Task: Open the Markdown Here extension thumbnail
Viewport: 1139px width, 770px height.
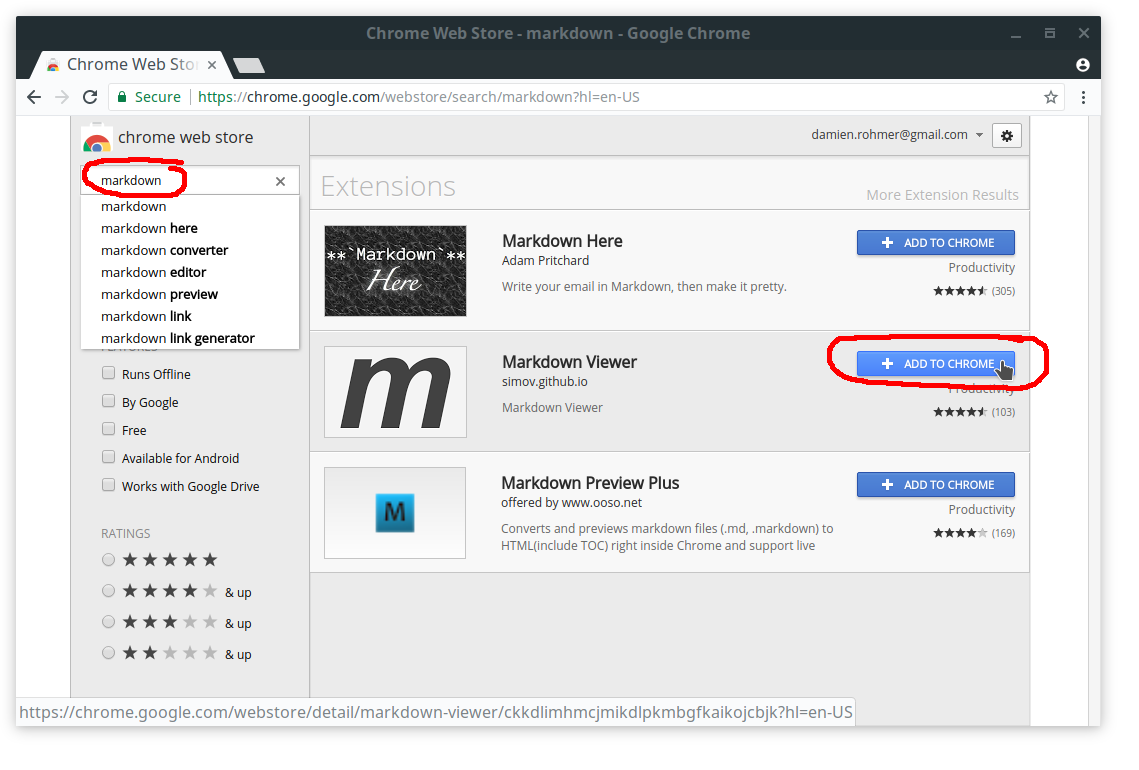Action: click(395, 271)
